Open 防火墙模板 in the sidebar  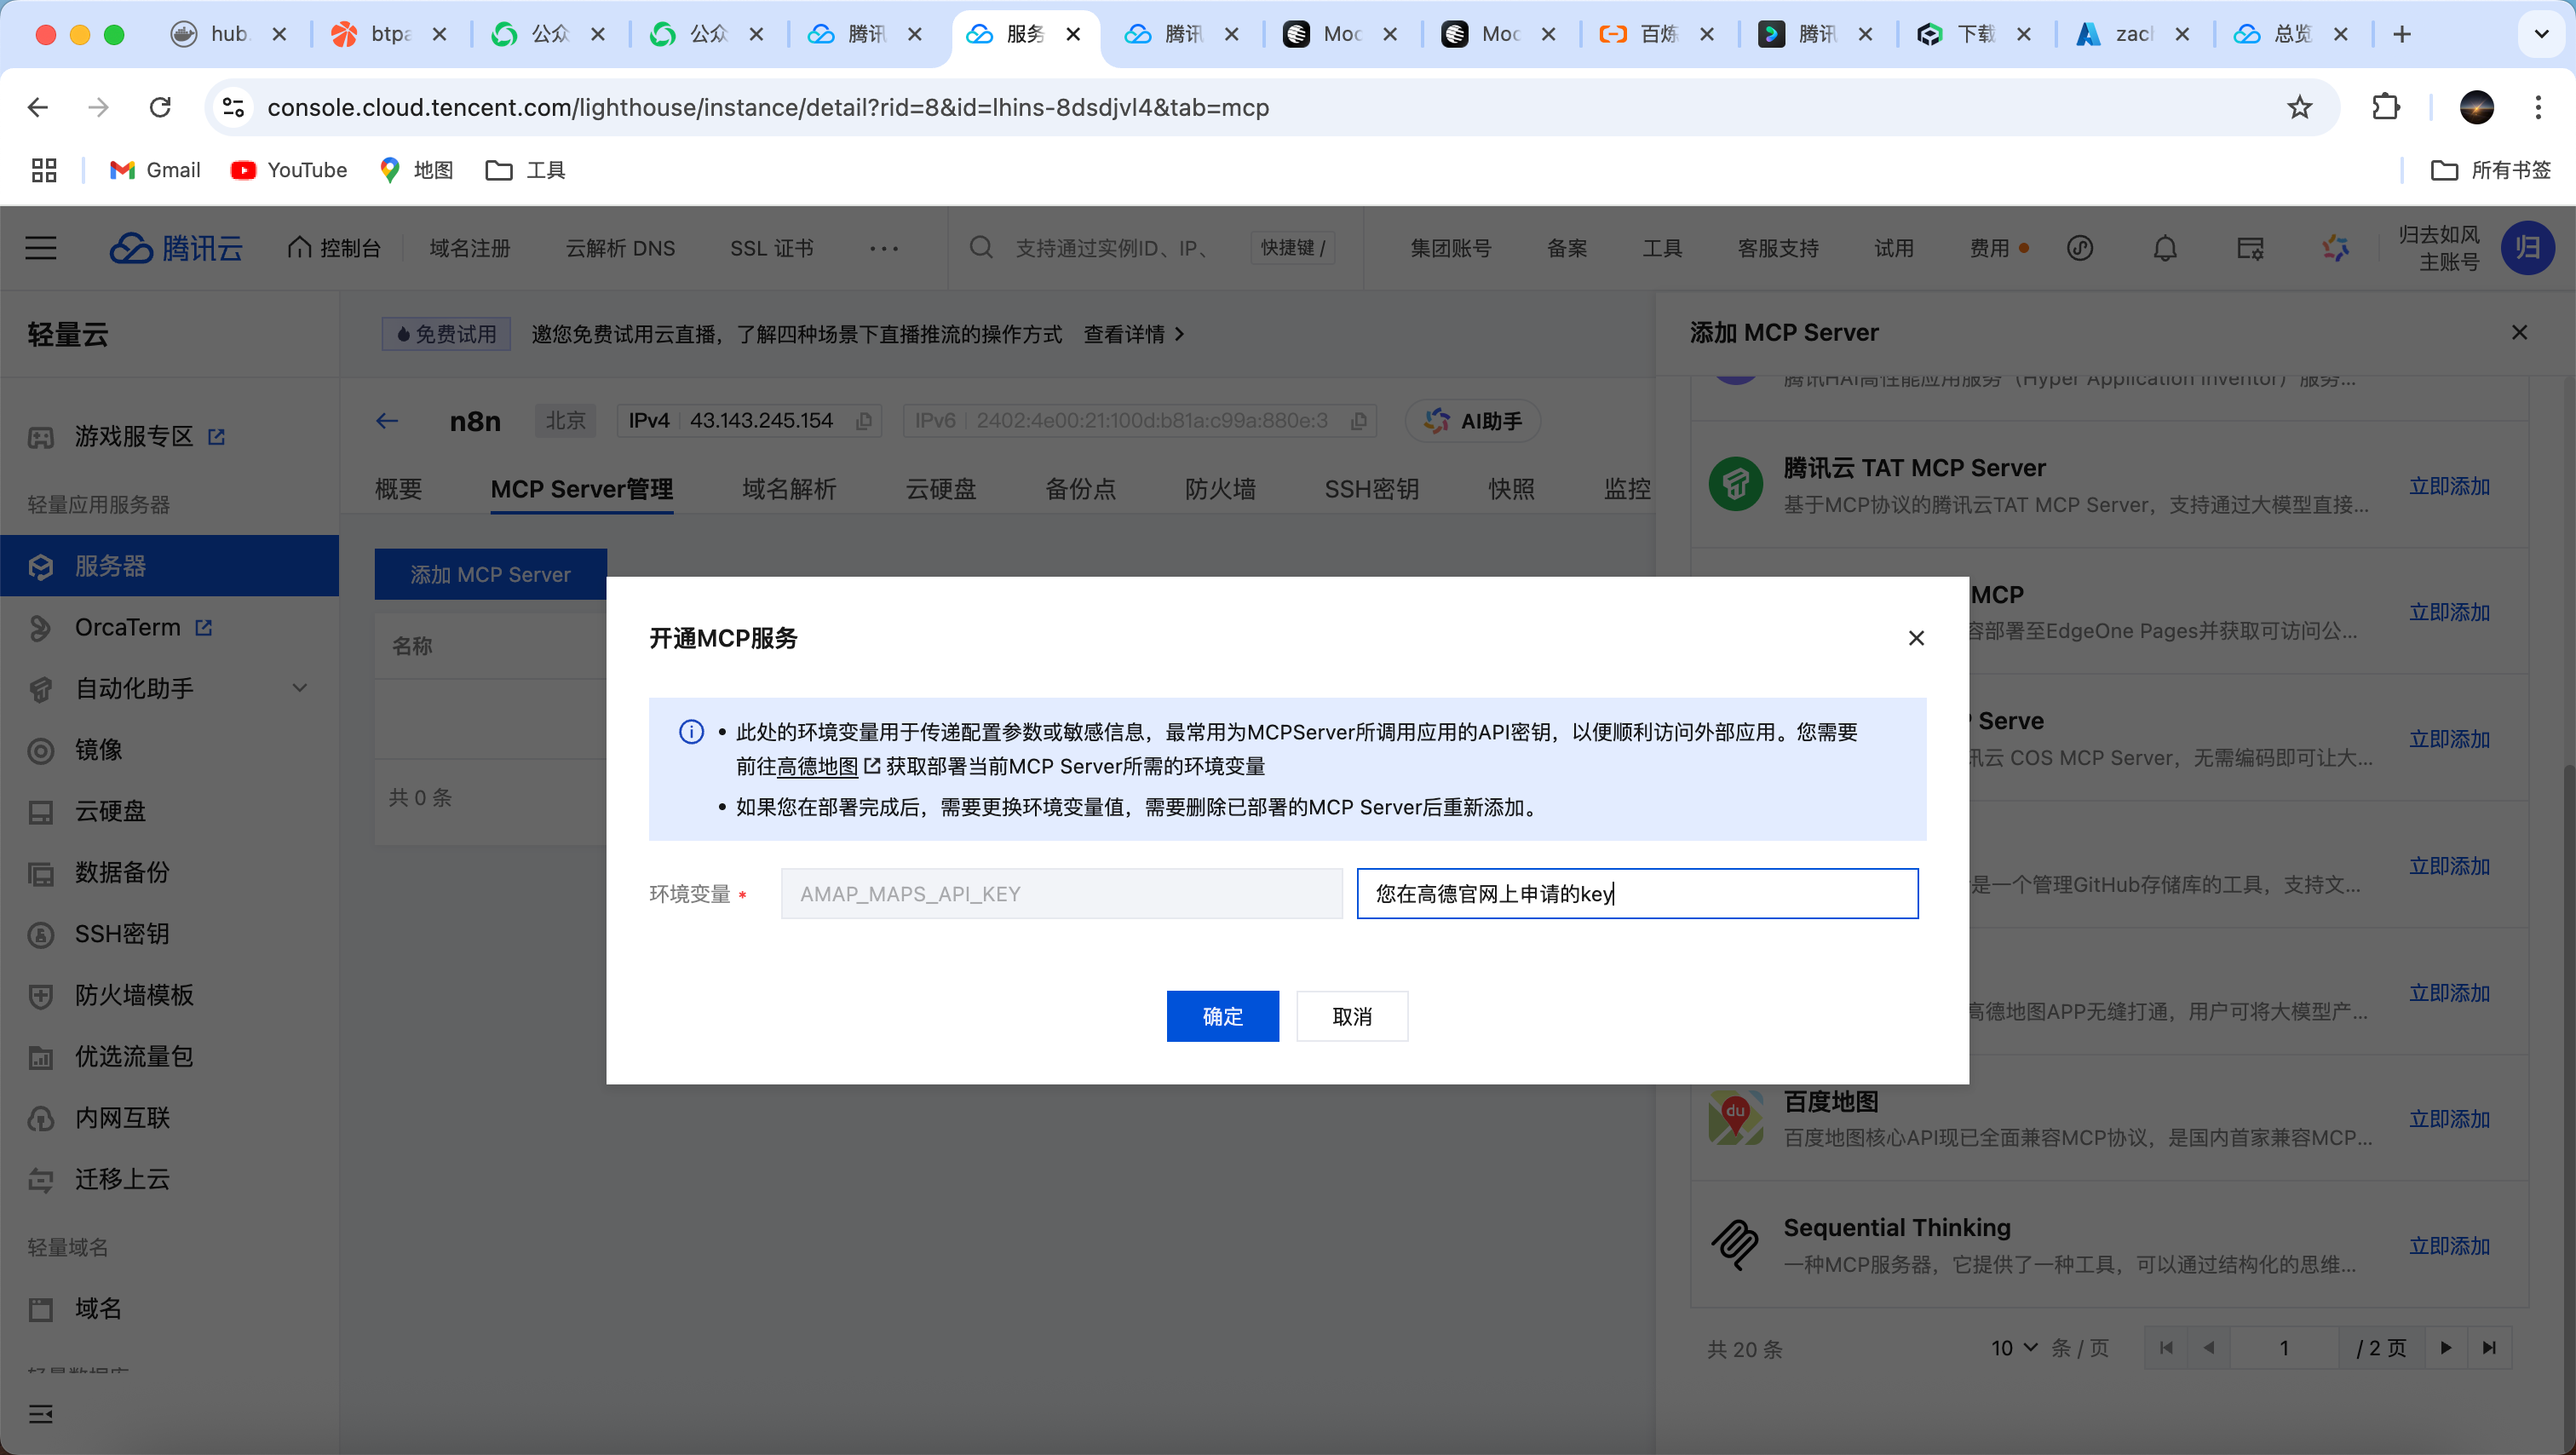pyautogui.click(x=134, y=995)
